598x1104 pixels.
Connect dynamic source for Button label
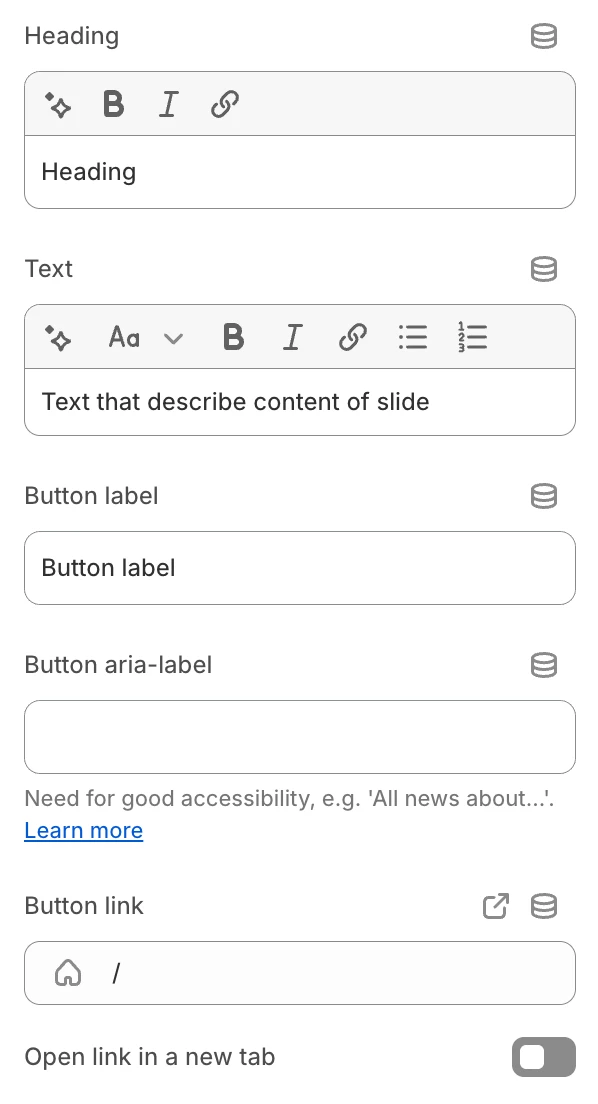543,496
